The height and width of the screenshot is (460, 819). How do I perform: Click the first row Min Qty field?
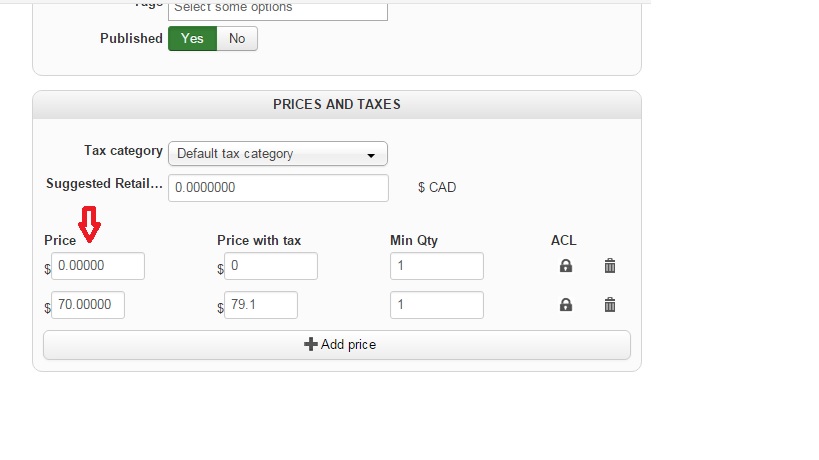pyautogui.click(x=436, y=266)
